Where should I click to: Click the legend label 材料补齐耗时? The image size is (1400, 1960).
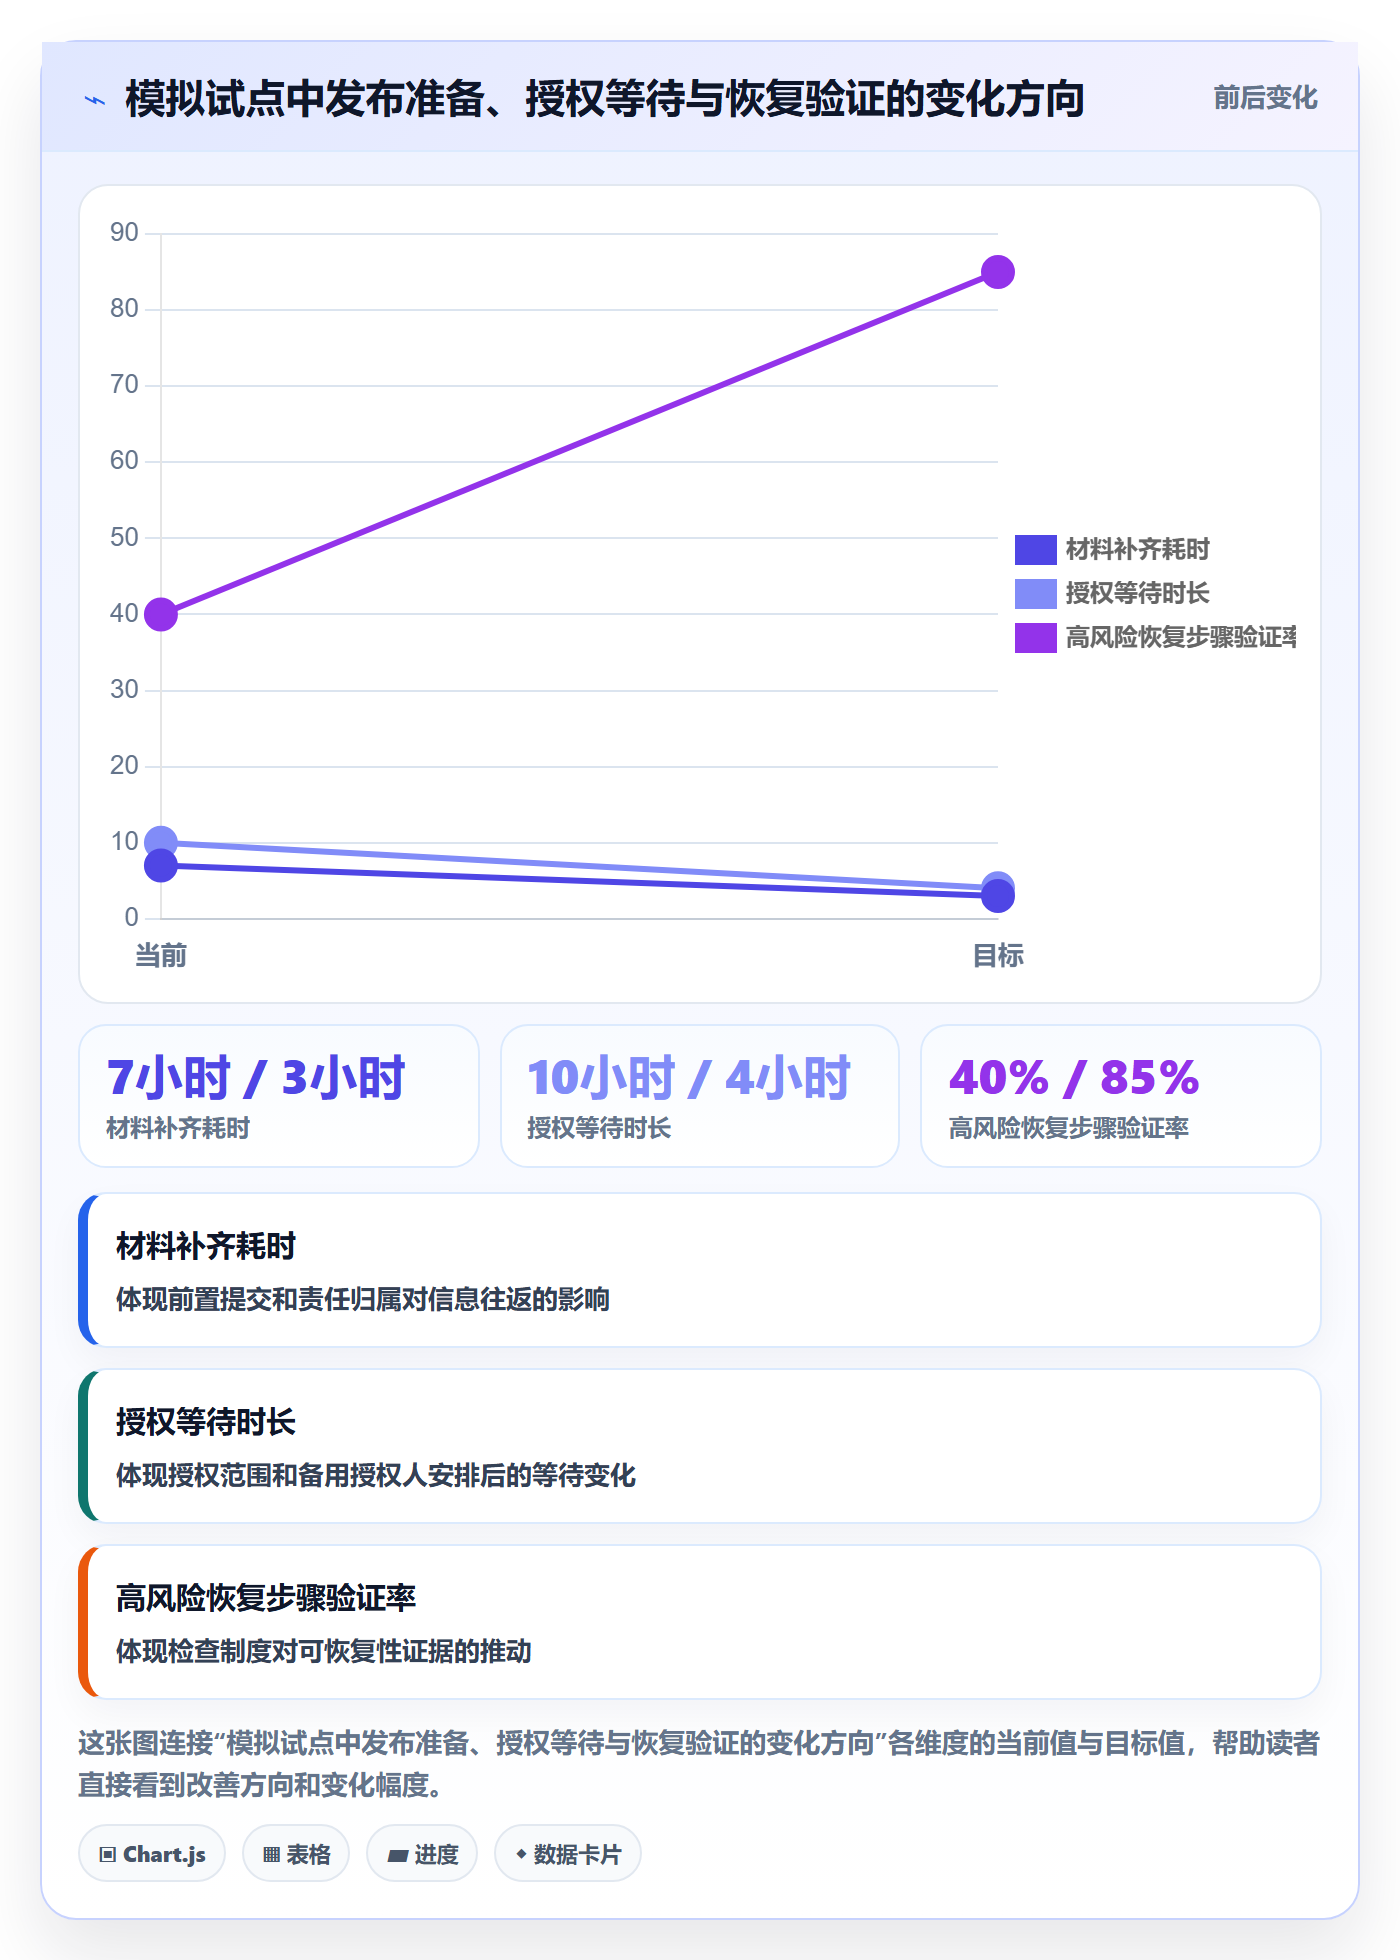(x=1138, y=550)
